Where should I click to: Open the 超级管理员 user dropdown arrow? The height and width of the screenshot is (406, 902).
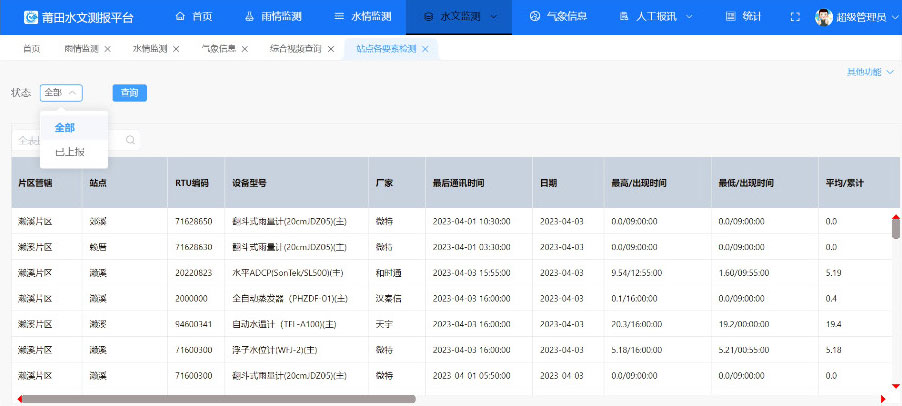point(896,17)
